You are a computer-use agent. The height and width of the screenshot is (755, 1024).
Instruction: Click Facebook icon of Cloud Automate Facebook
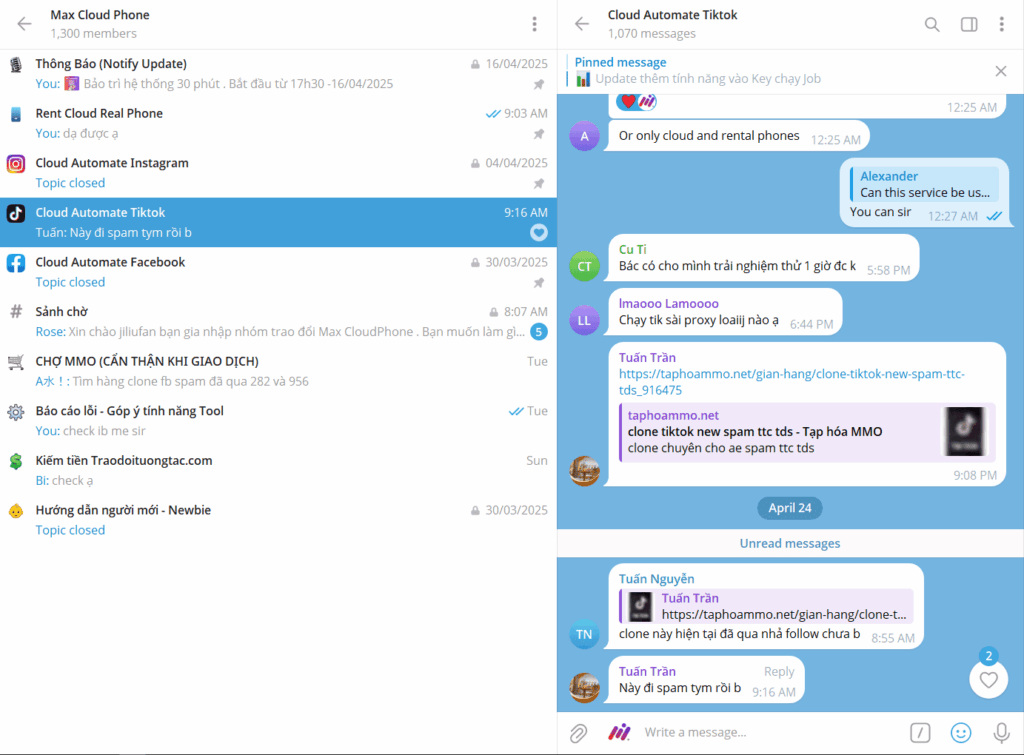[x=16, y=263]
